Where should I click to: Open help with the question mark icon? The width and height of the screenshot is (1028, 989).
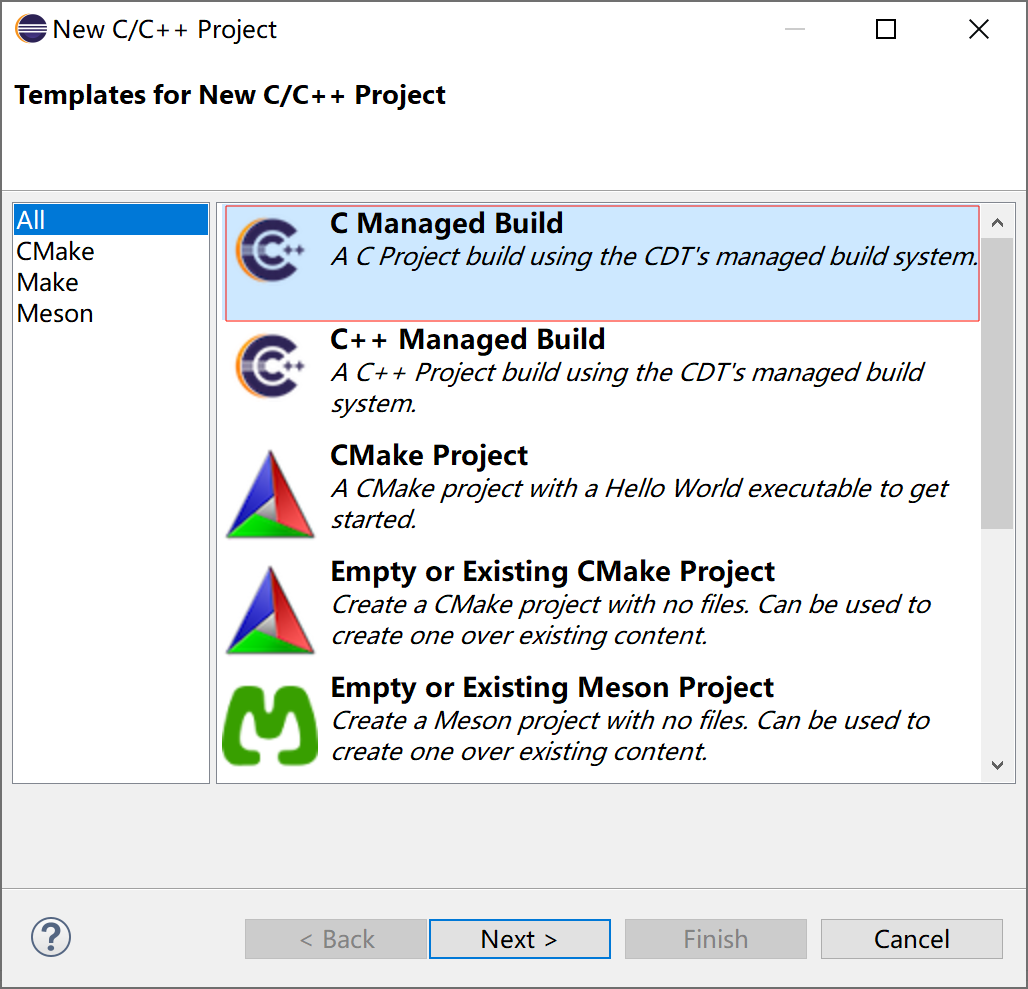50,937
